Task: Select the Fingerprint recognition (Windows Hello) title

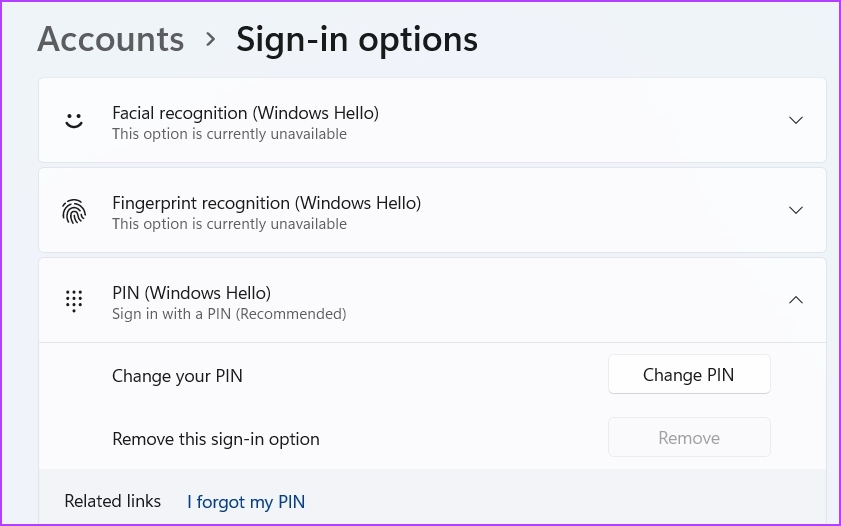Action: pos(267,203)
